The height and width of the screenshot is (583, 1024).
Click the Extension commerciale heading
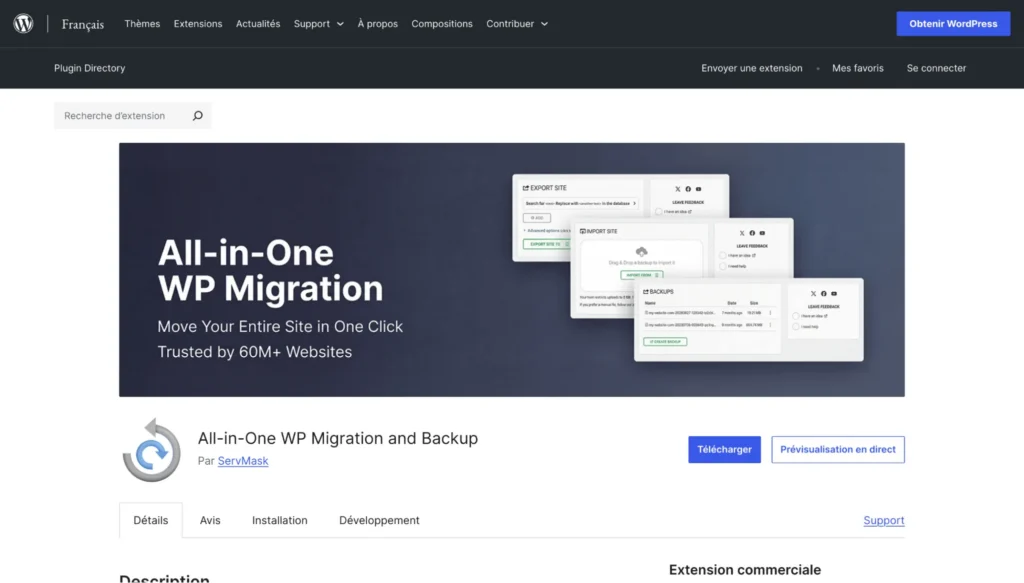tap(744, 570)
